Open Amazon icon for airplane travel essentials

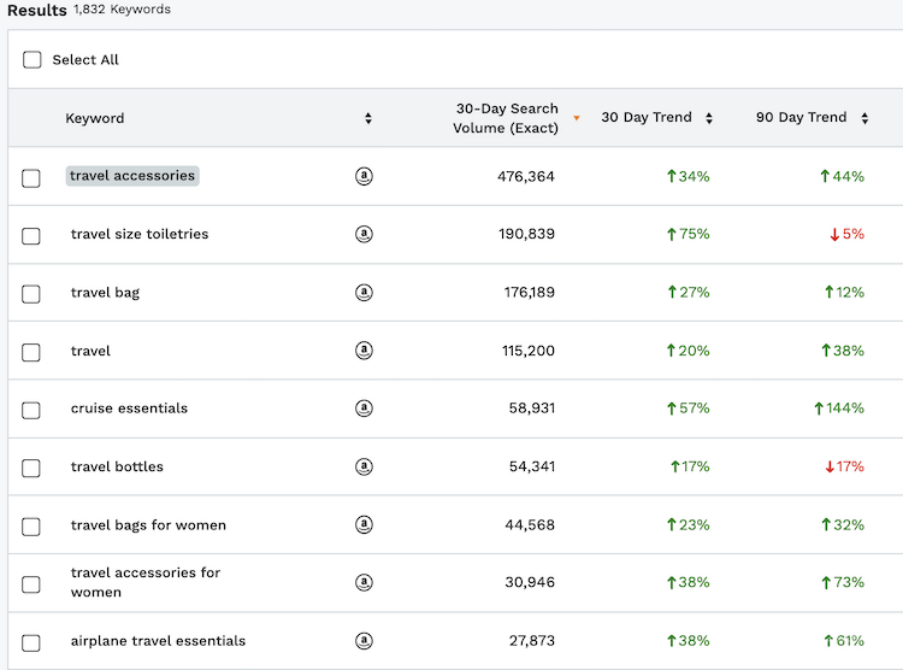click(365, 640)
